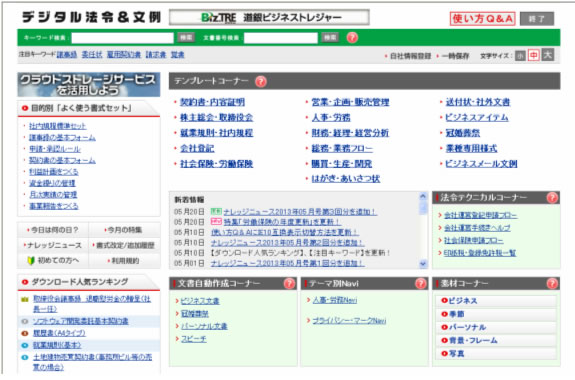Screen dimensions: 575x380
Task: Open 利用規約 menu item
Action: 124,260
